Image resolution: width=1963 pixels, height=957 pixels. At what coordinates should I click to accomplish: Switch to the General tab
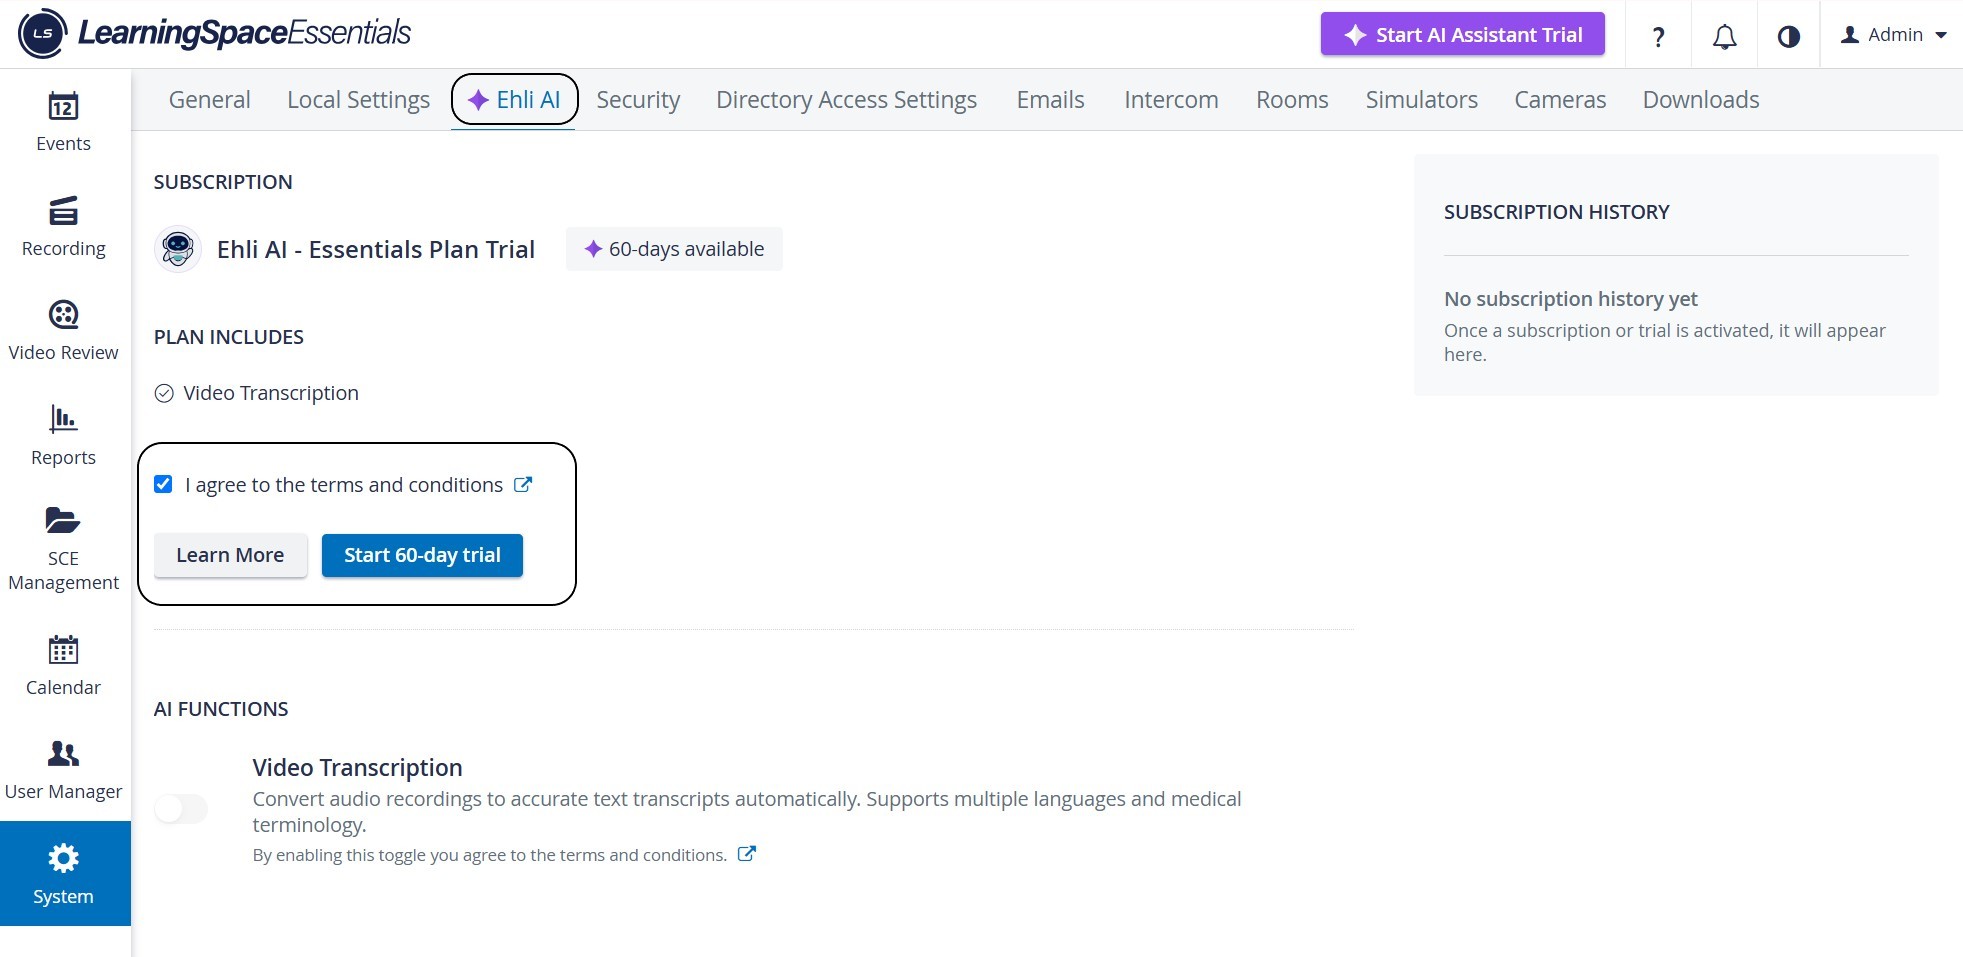[210, 100]
